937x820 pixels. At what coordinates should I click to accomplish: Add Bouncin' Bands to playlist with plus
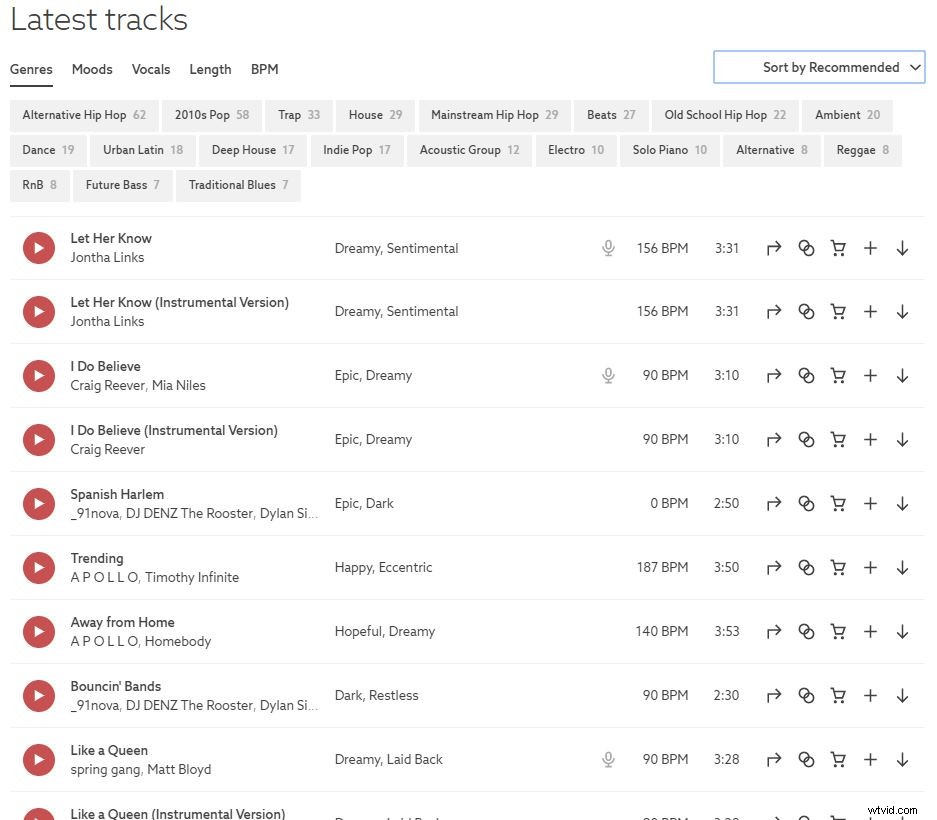(x=870, y=696)
